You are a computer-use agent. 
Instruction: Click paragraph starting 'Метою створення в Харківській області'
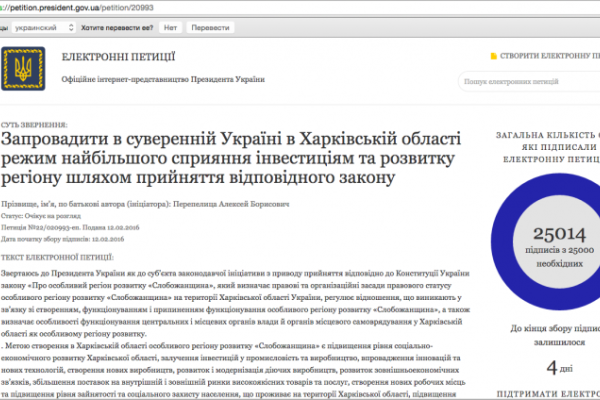click(x=233, y=370)
